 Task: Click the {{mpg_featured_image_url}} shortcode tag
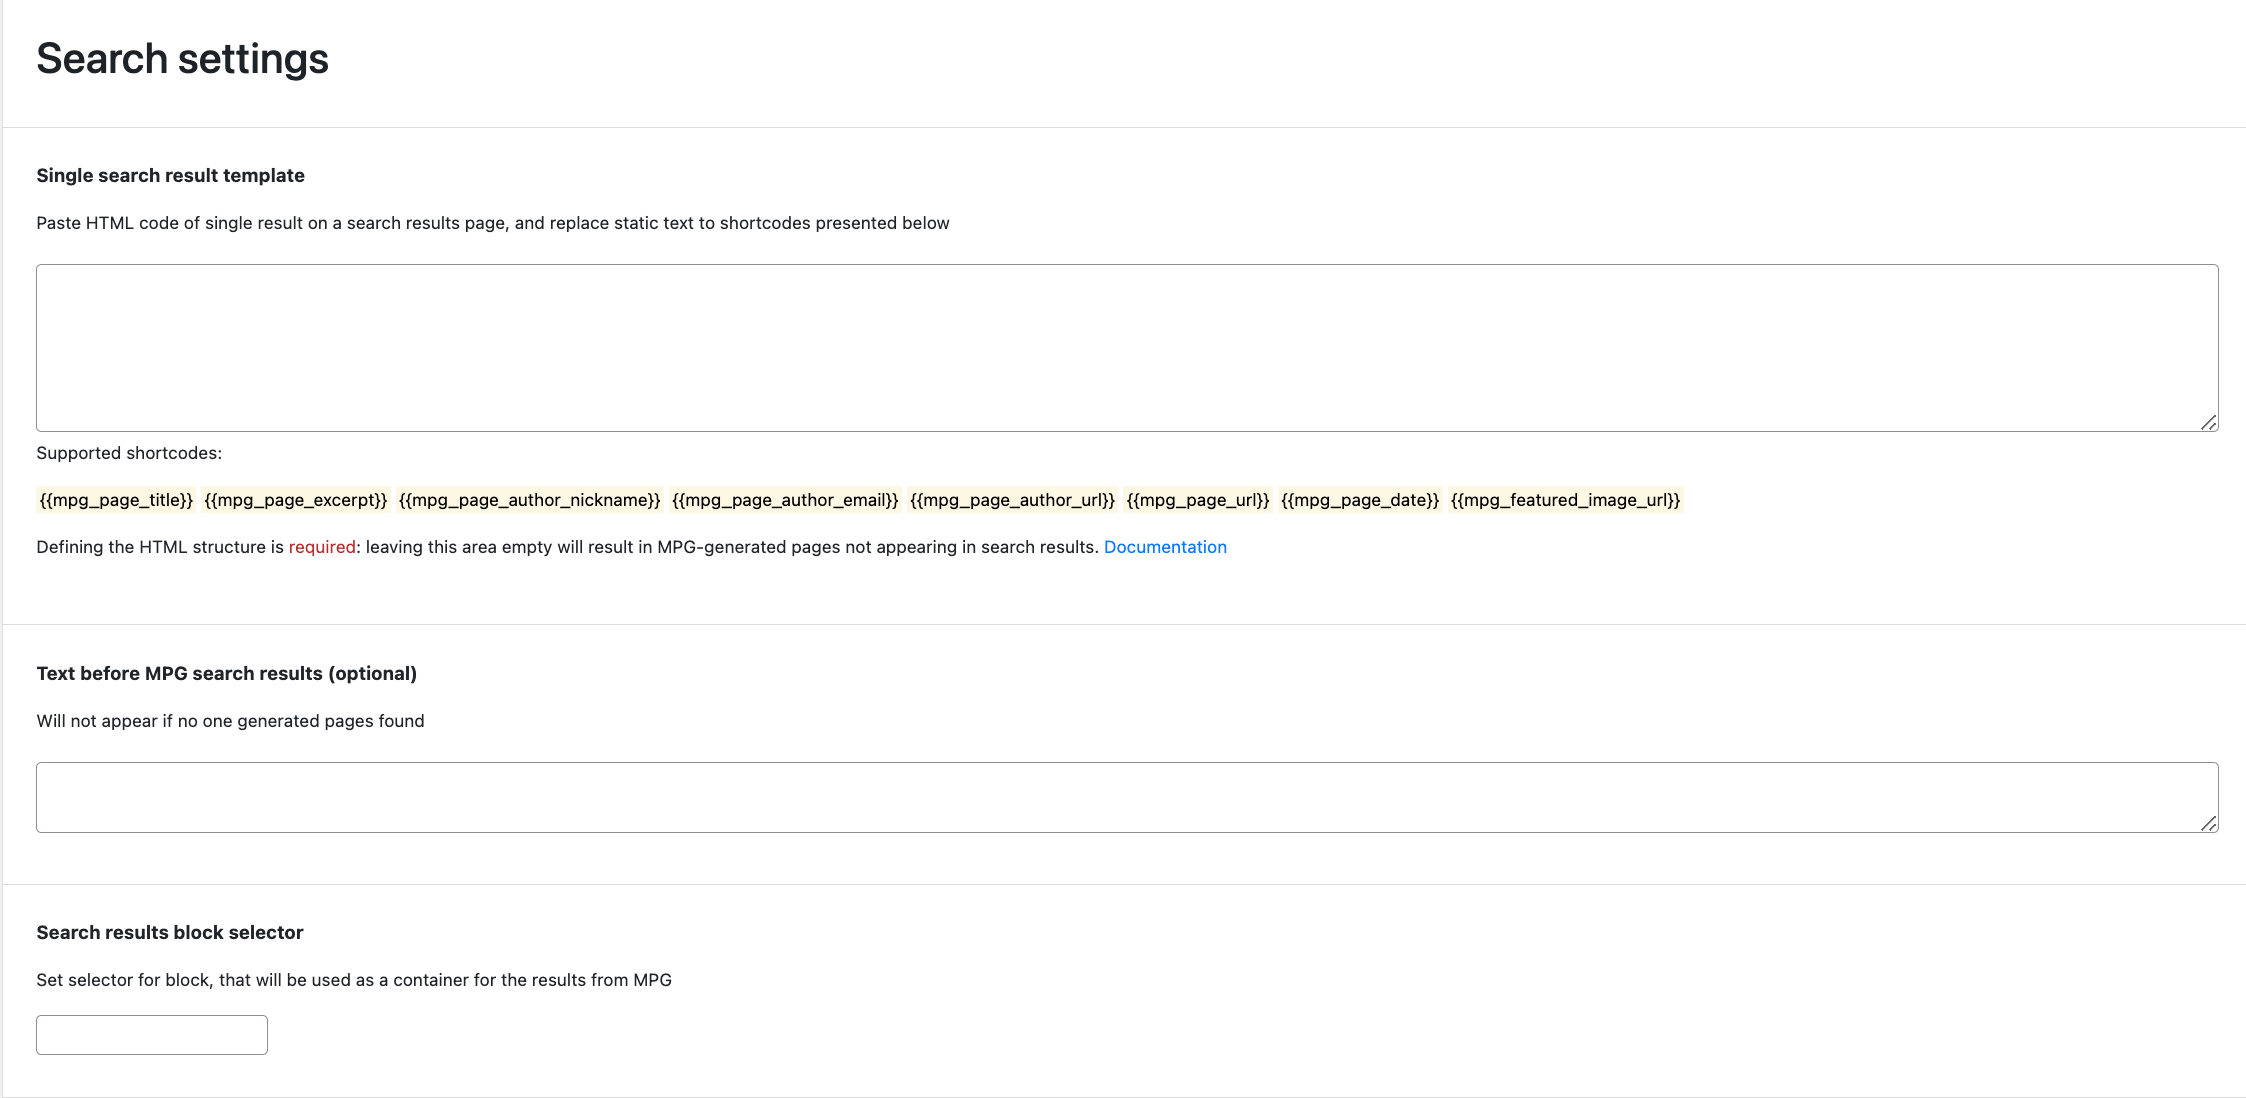click(1565, 500)
